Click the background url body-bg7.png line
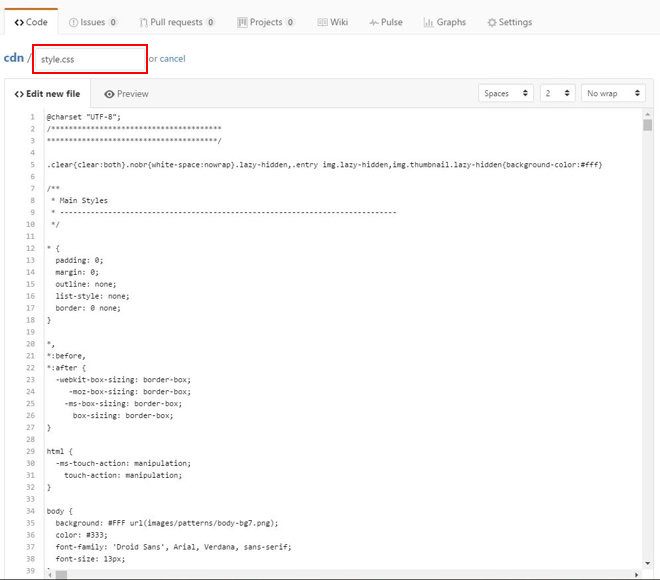660x580 pixels. coord(167,523)
